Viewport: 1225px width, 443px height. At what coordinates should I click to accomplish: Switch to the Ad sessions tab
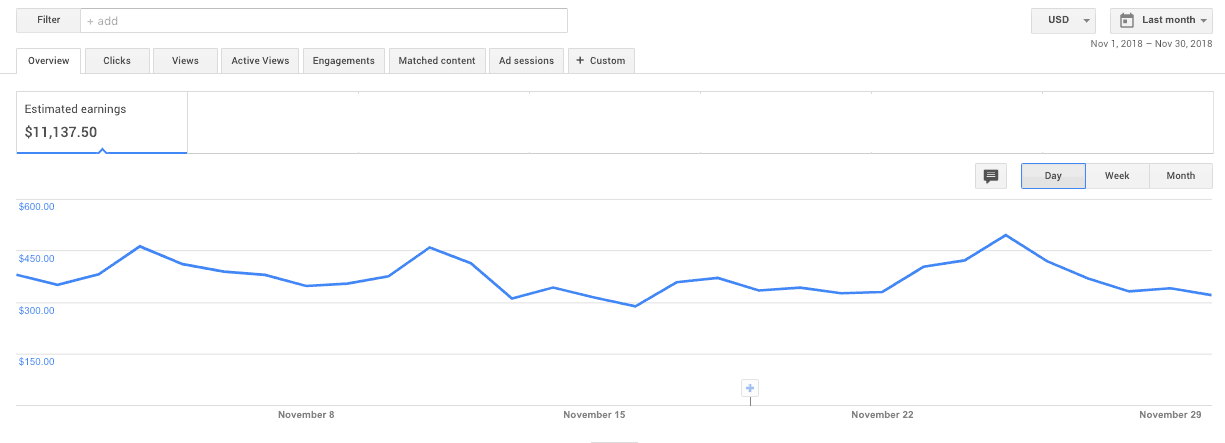pos(526,61)
